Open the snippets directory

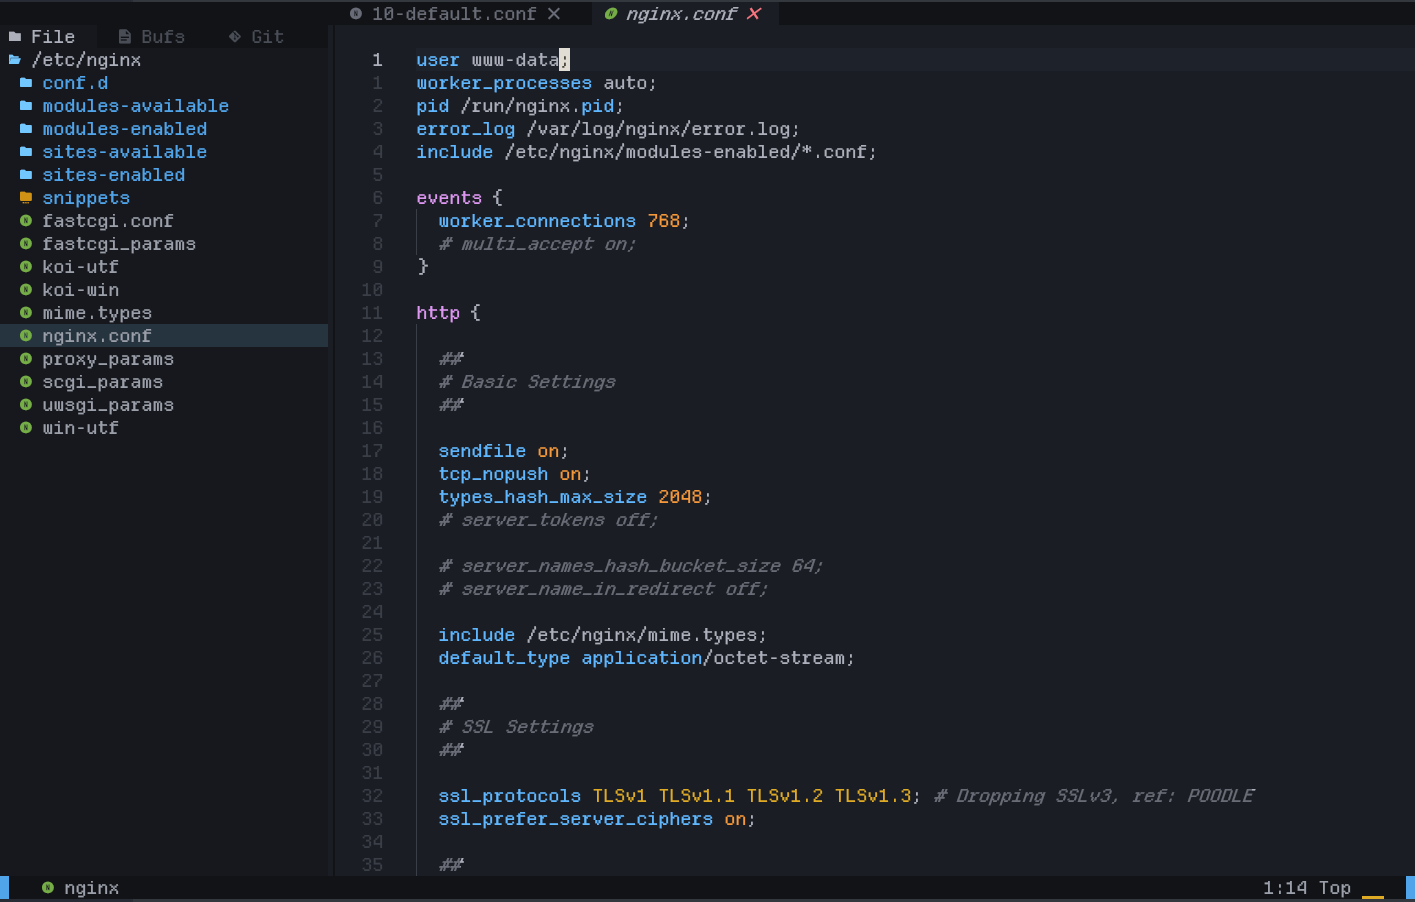pyautogui.click(x=86, y=198)
